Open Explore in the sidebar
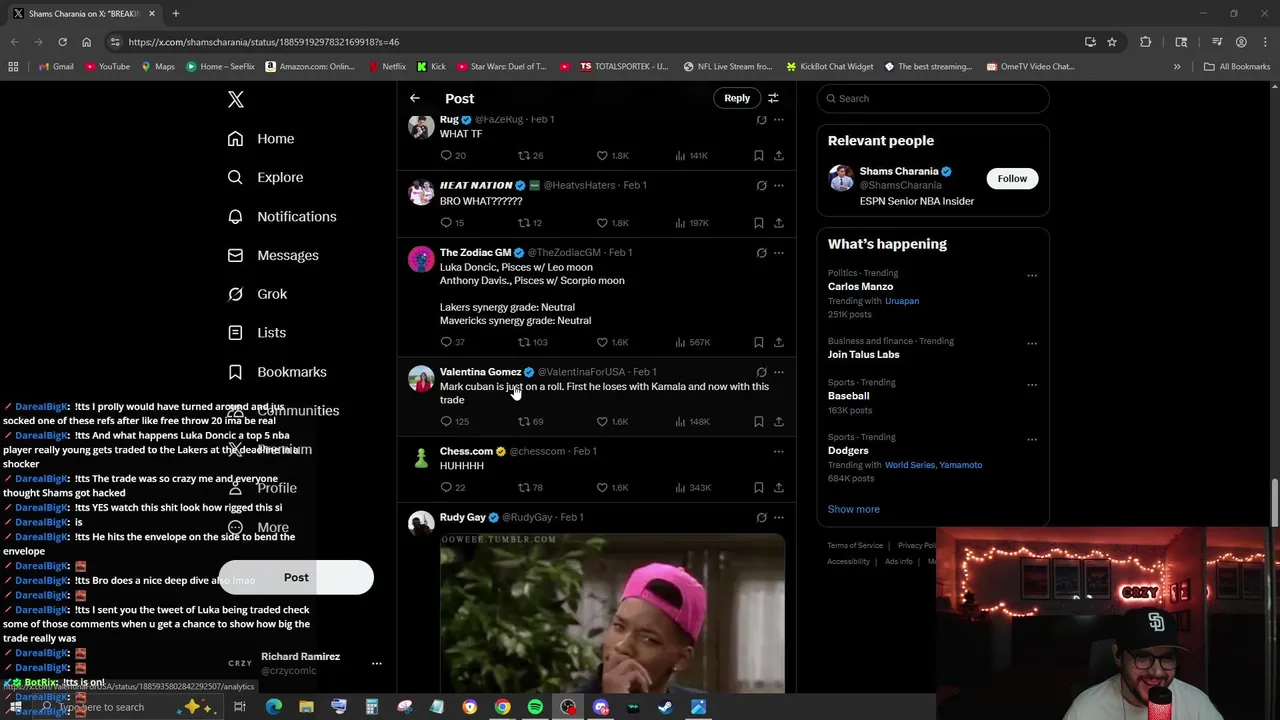The height and width of the screenshot is (720, 1280). coord(265,177)
